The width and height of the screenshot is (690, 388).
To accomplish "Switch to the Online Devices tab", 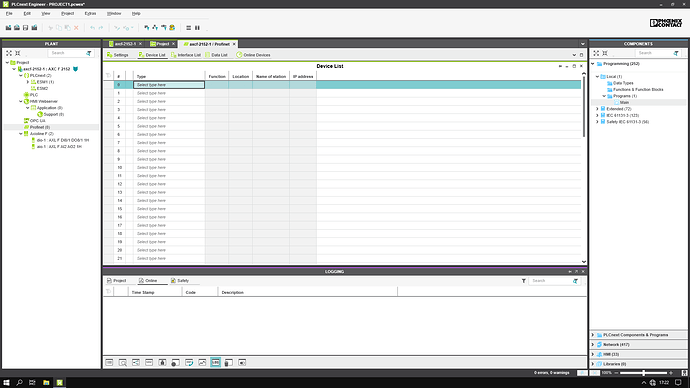I will [x=253, y=55].
